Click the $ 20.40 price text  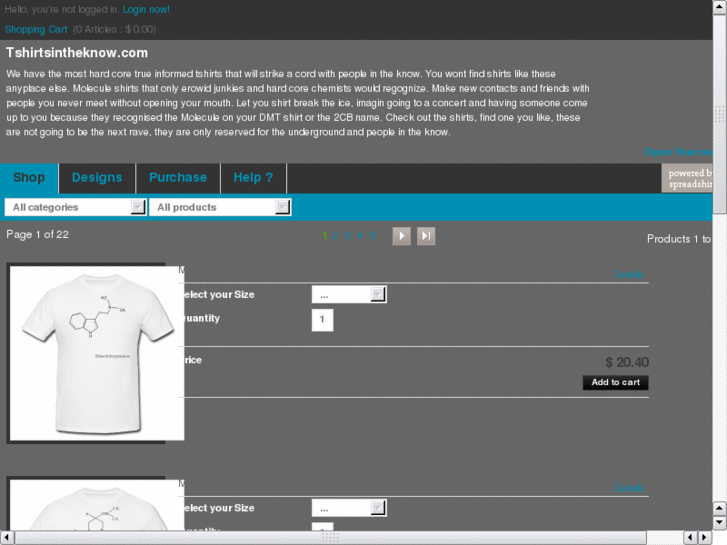point(627,362)
